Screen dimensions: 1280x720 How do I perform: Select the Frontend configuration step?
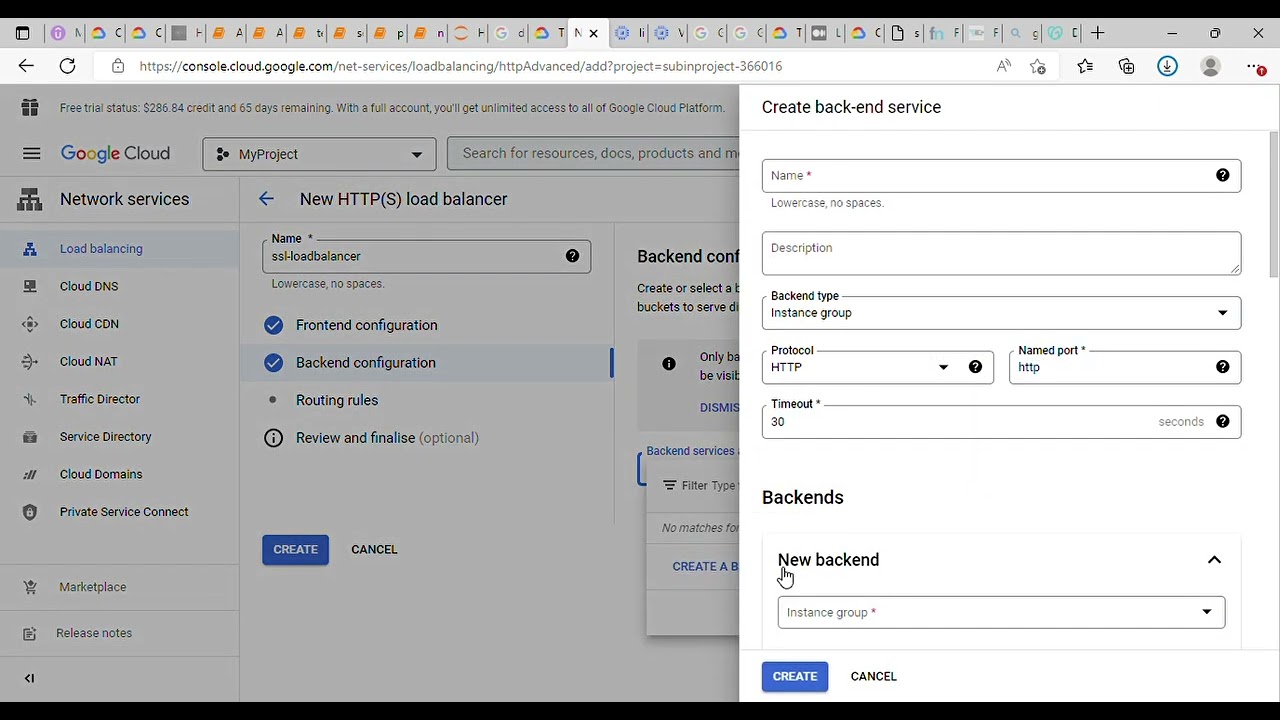pos(367,325)
